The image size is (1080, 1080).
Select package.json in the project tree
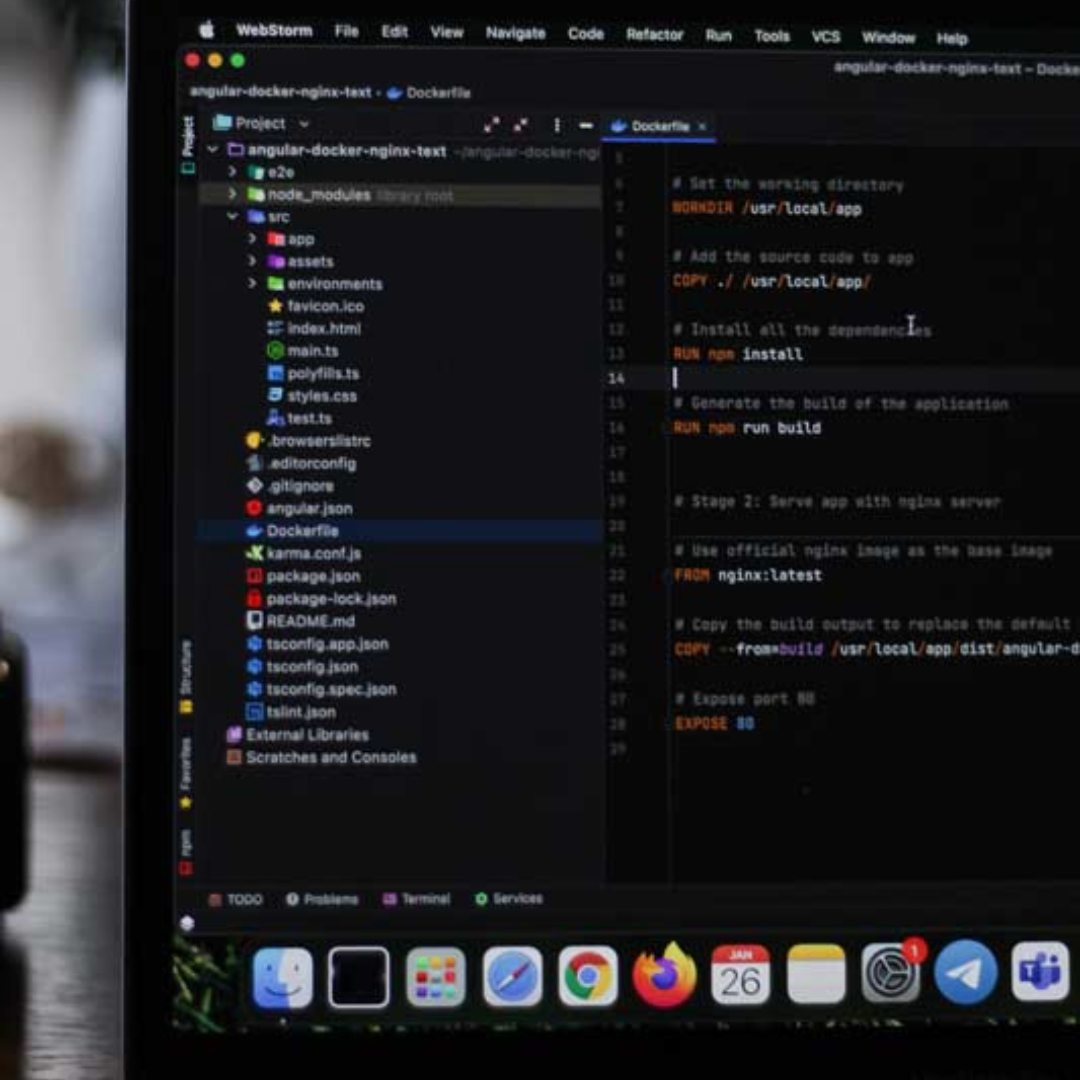(x=312, y=576)
